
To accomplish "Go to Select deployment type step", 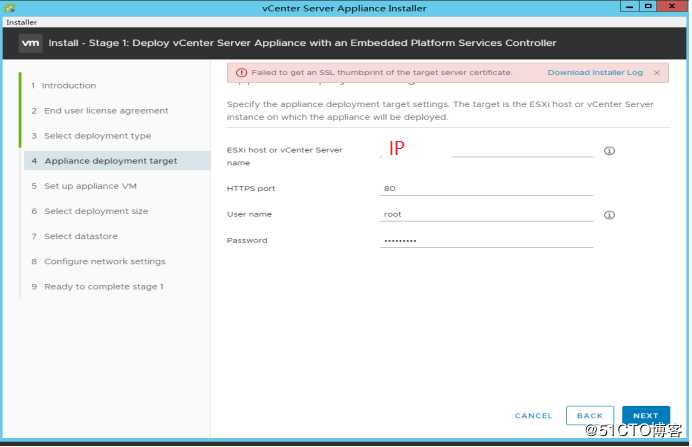I will (x=91, y=136).
